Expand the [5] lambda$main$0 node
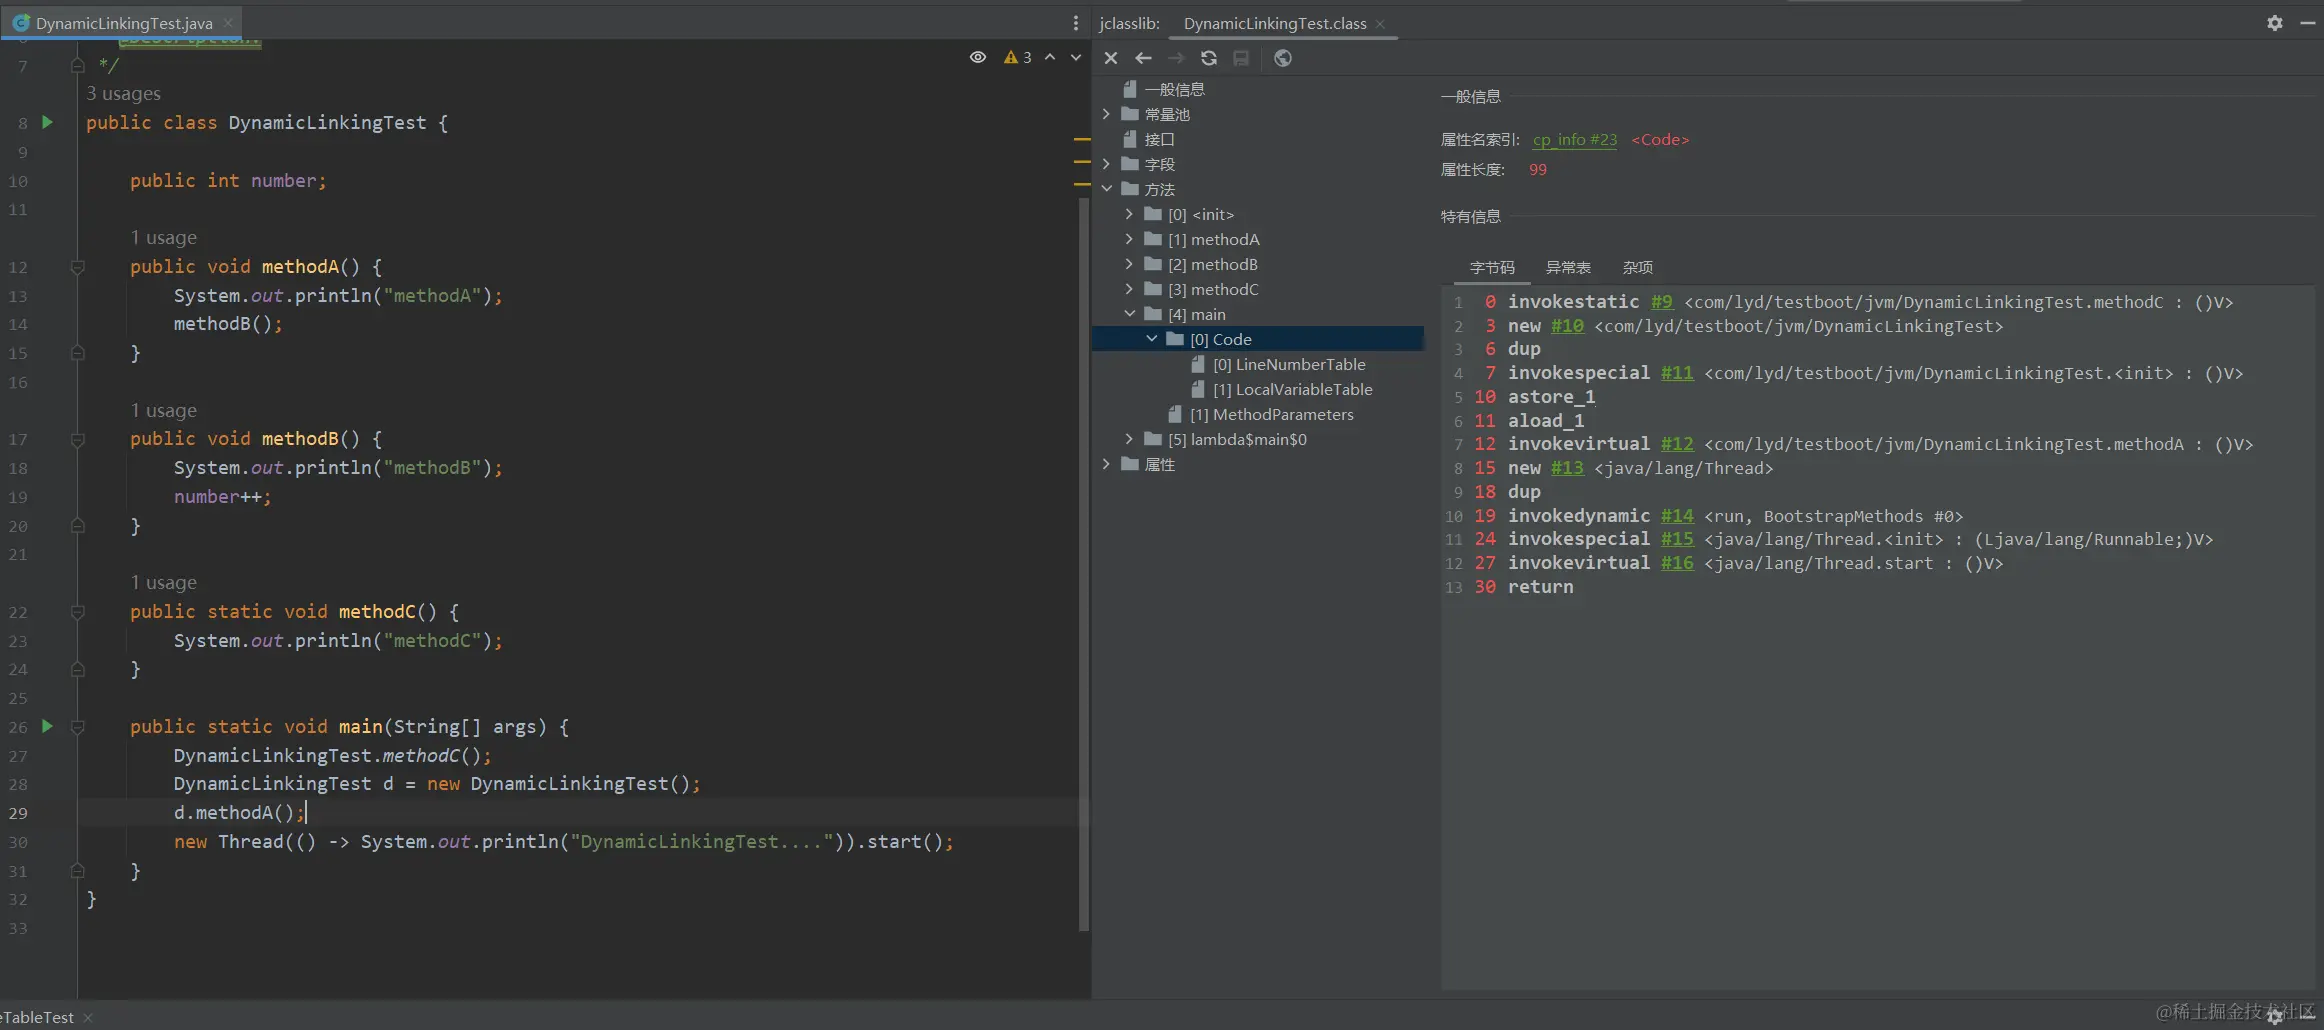 (1129, 439)
